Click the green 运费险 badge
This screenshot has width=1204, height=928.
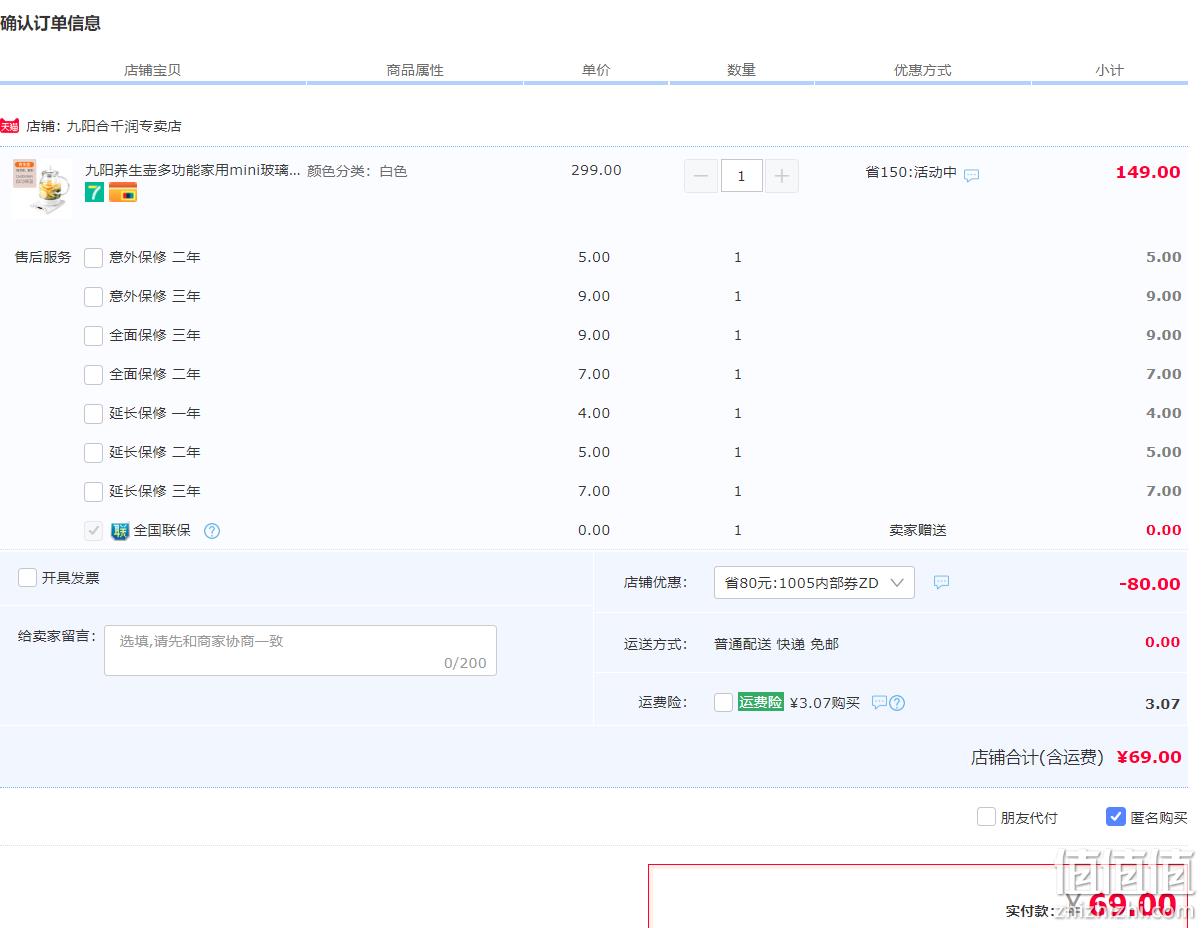pyautogui.click(x=760, y=702)
